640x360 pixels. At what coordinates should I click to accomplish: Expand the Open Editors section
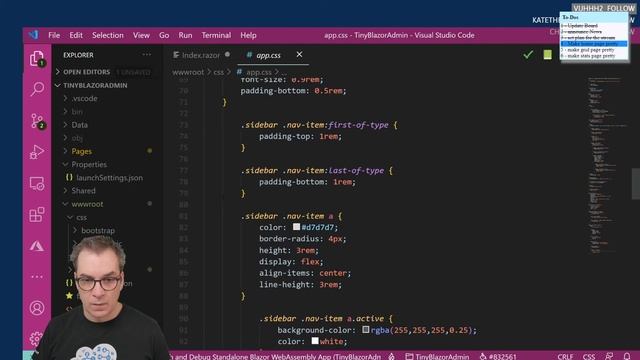[x=87, y=72]
